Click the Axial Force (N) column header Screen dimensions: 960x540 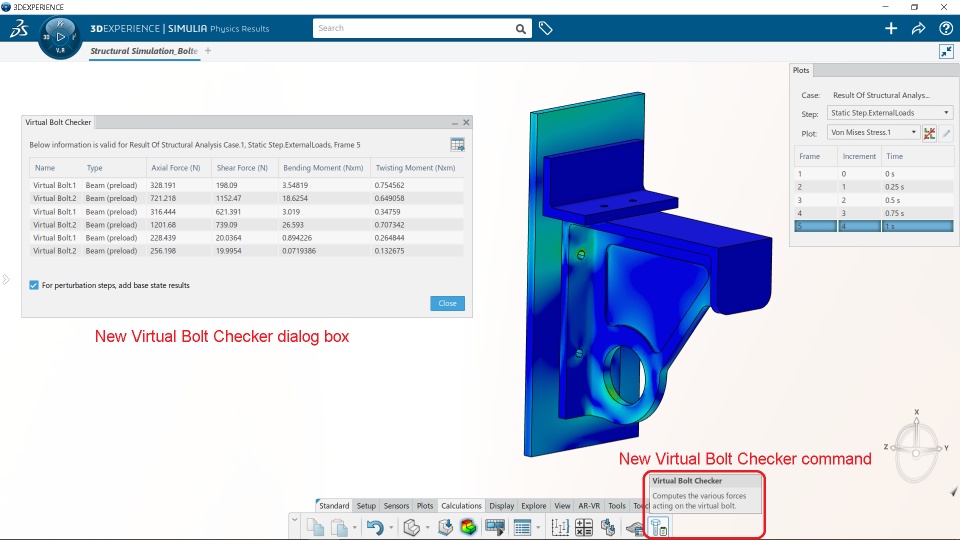pos(176,168)
